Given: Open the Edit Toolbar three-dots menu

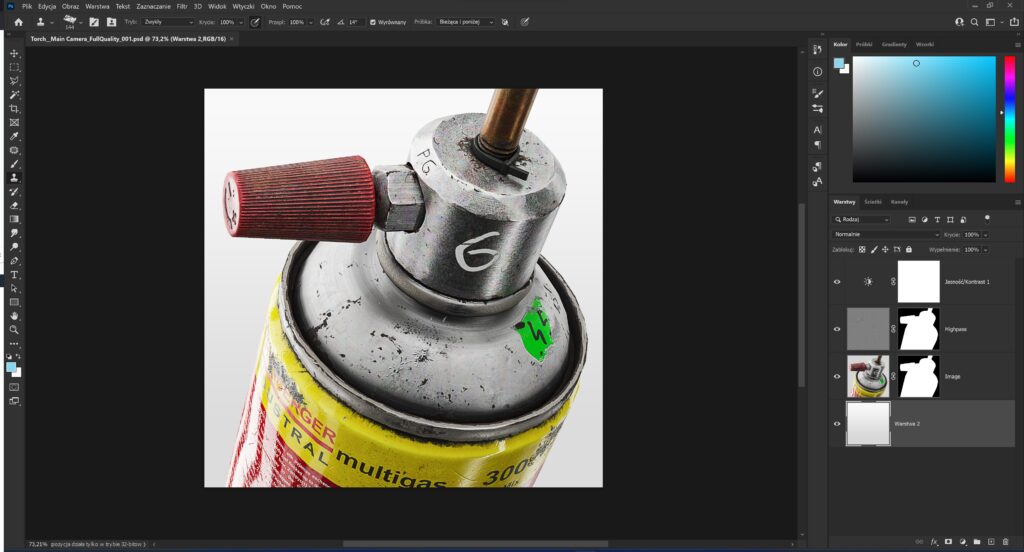Looking at the screenshot, I should coord(14,344).
